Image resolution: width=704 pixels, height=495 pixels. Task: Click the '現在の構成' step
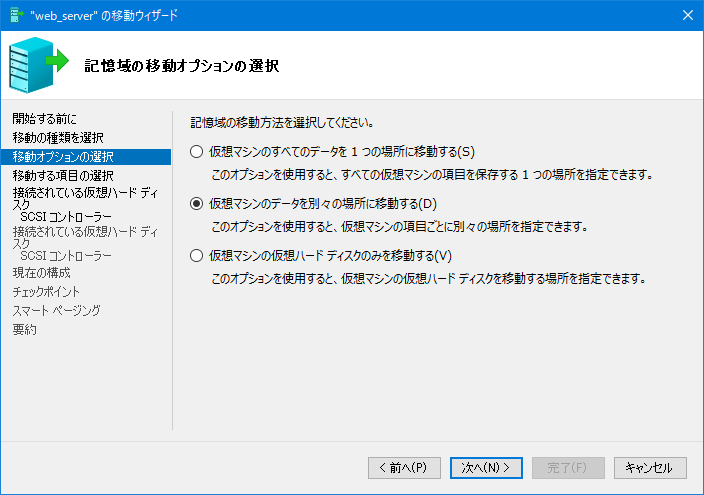pyautogui.click(x=41, y=273)
